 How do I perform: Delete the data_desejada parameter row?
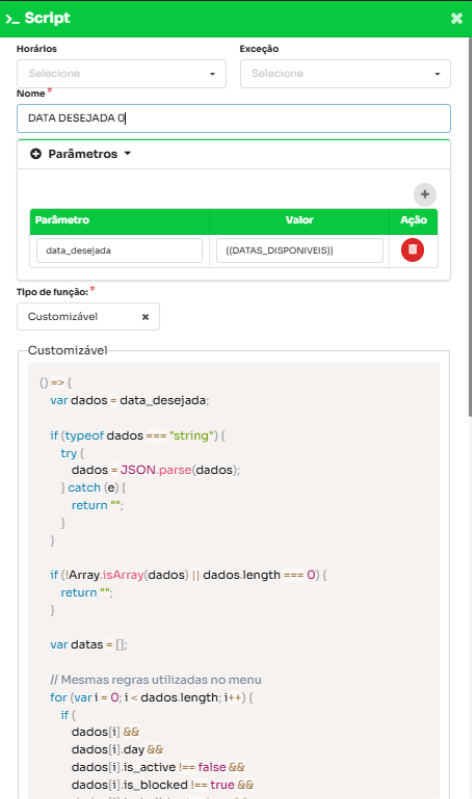[x=412, y=250]
